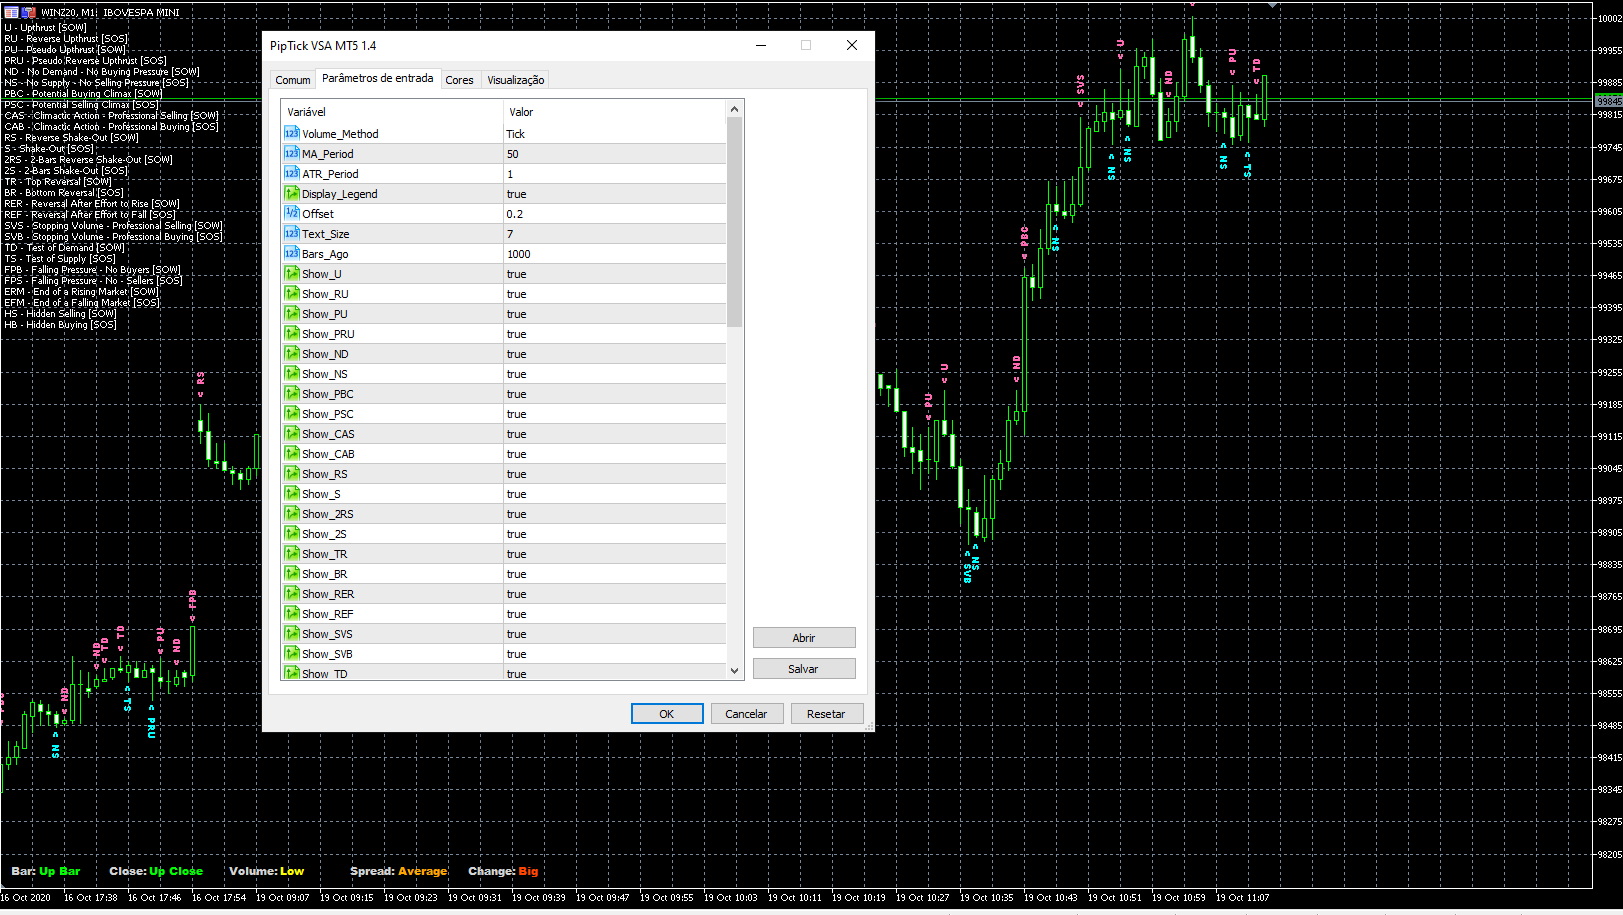Click the ATR_Period parameter icon

[x=291, y=173]
